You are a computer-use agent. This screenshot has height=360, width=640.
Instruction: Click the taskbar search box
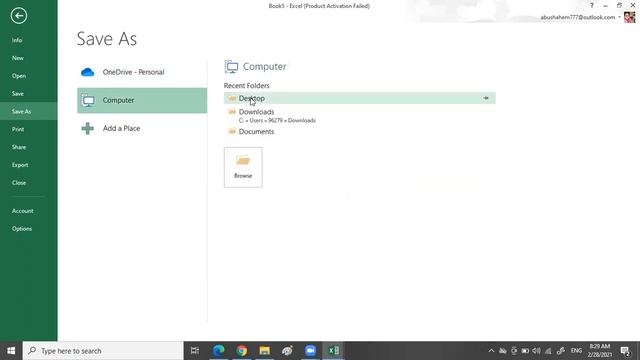click(x=103, y=351)
